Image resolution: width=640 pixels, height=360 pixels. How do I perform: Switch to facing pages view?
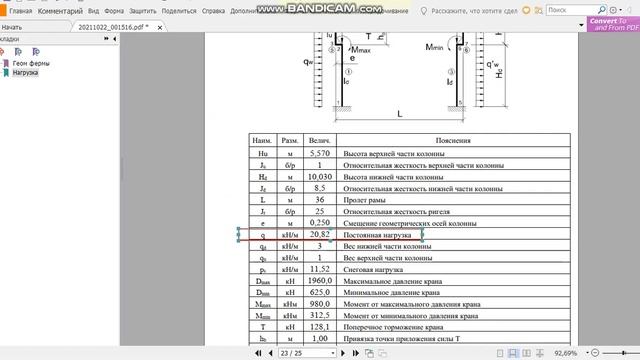point(527,353)
